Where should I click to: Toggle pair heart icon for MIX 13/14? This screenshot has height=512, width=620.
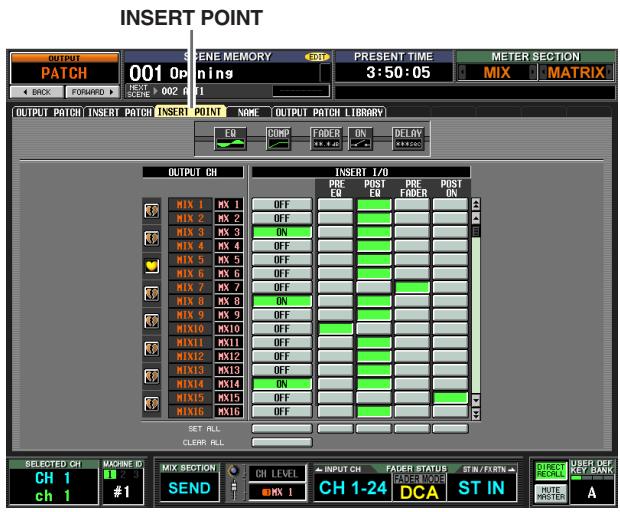[x=151, y=376]
